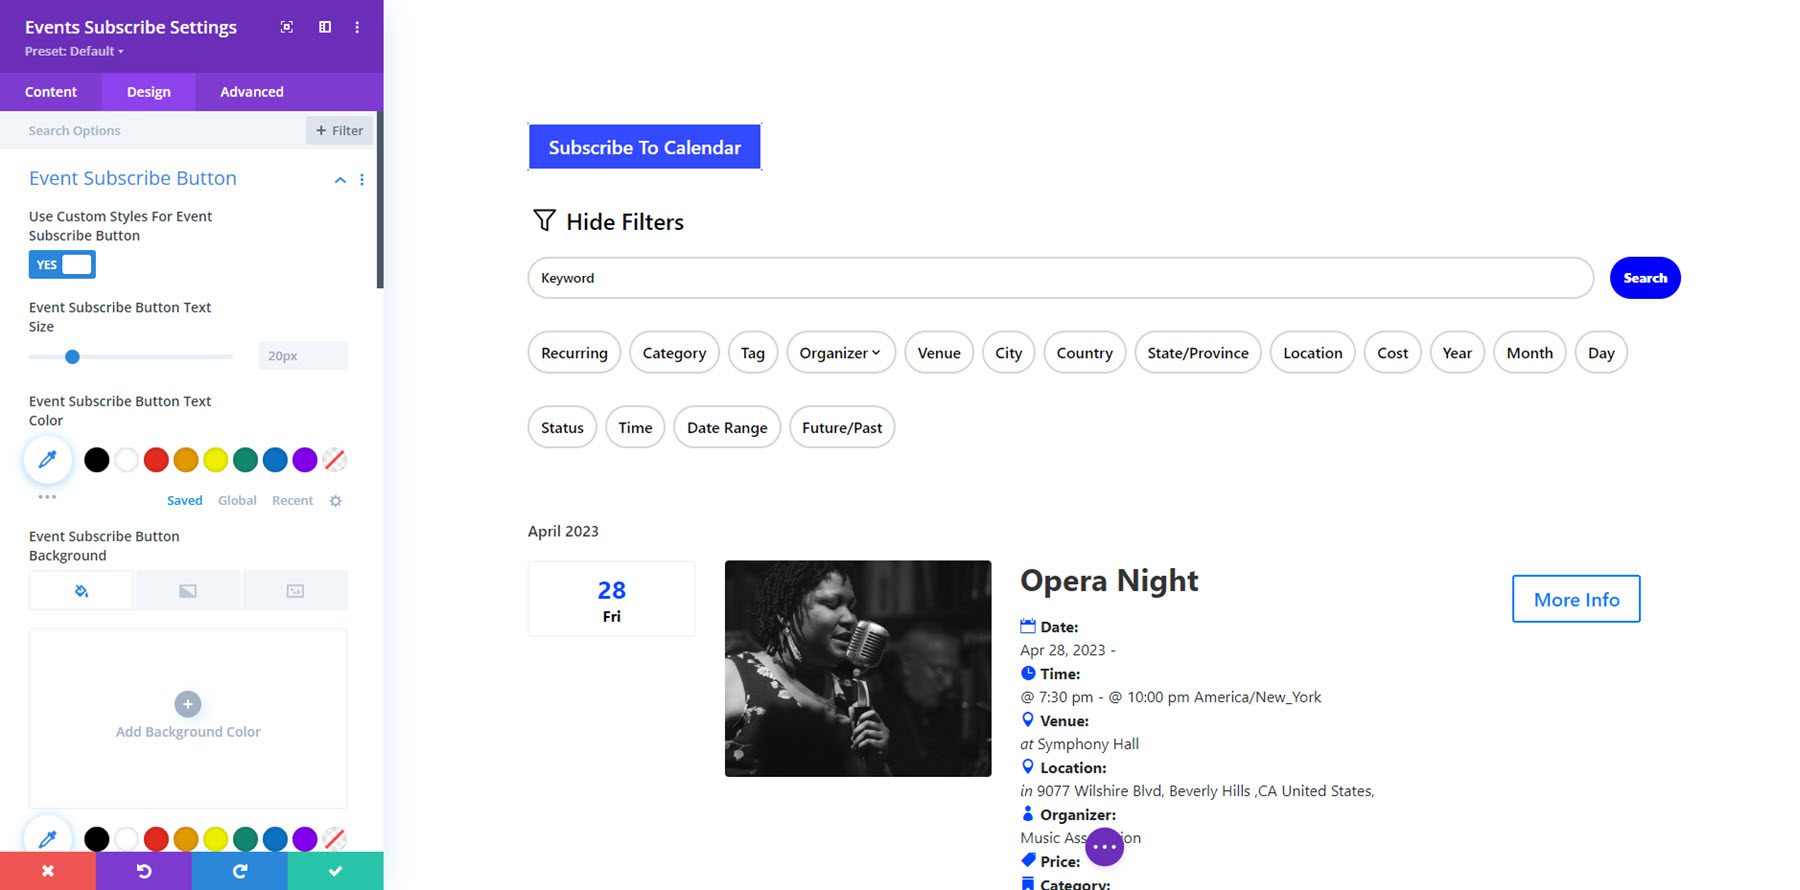Open the Opera Night event thumbnail
1800x890 pixels.
[x=858, y=668]
